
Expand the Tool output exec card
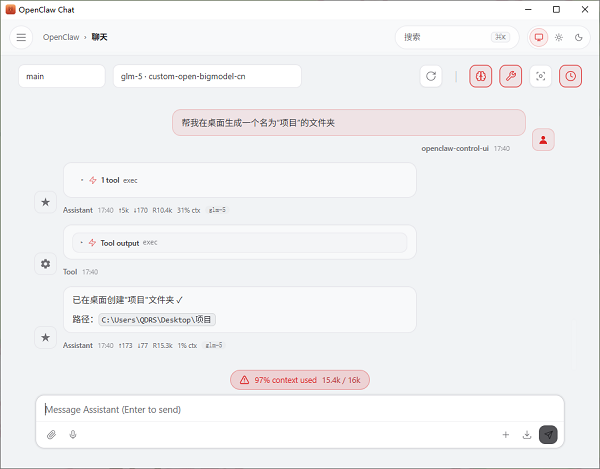[240, 243]
